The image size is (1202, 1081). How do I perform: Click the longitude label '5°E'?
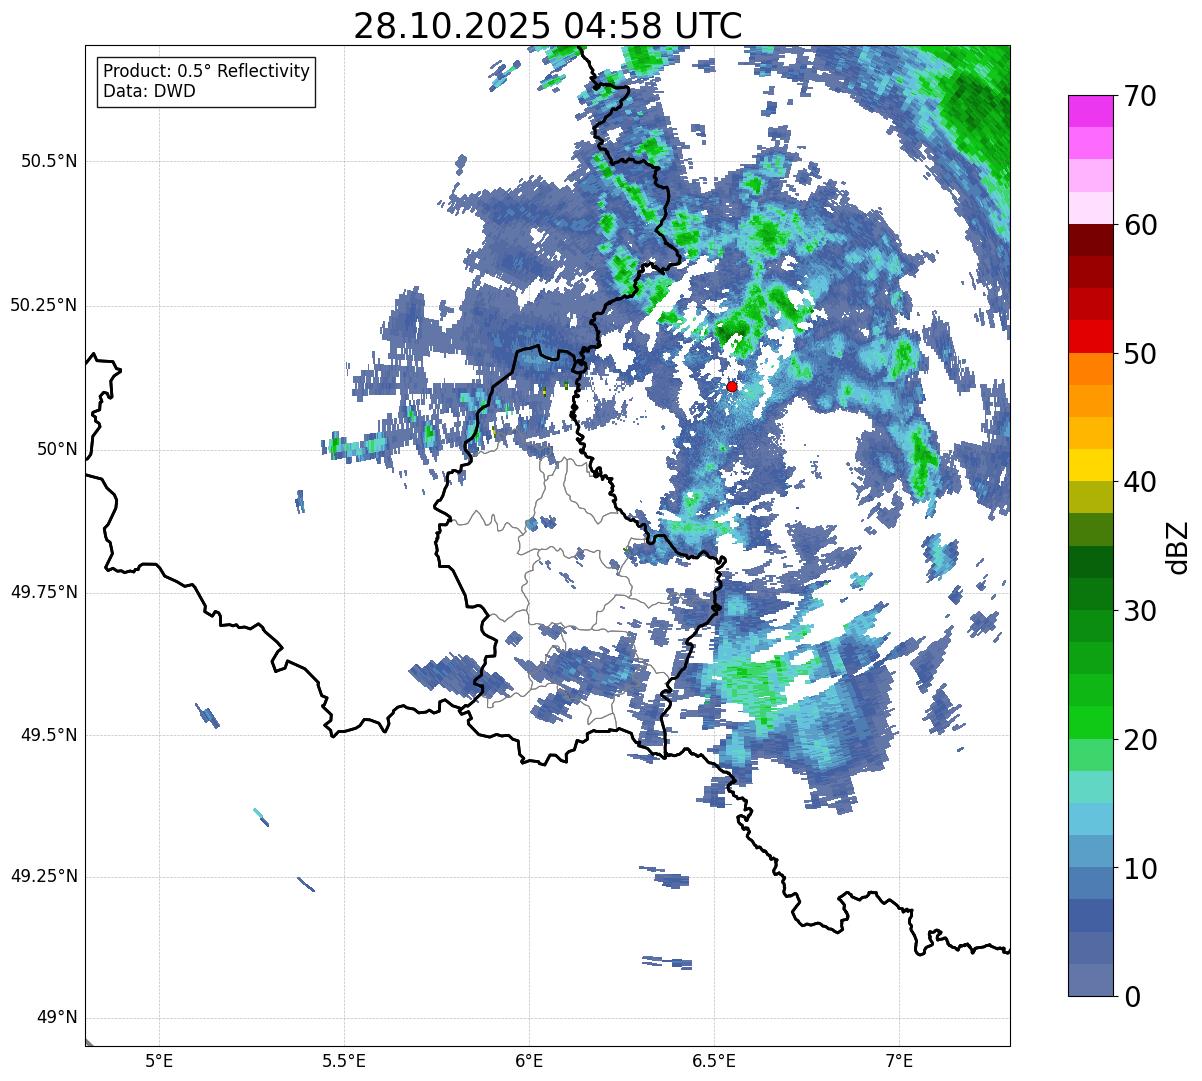tap(159, 1060)
